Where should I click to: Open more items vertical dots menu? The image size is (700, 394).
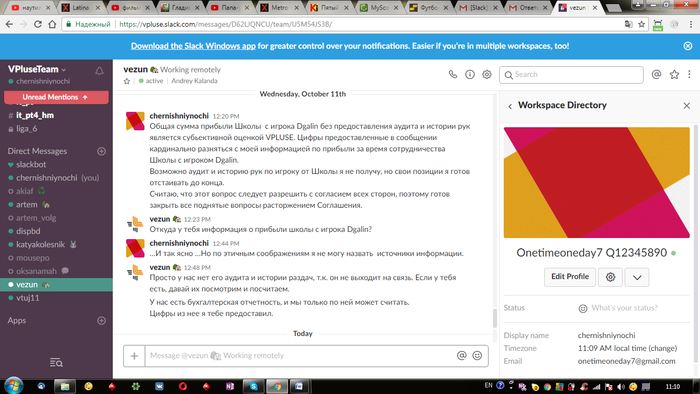point(689,75)
